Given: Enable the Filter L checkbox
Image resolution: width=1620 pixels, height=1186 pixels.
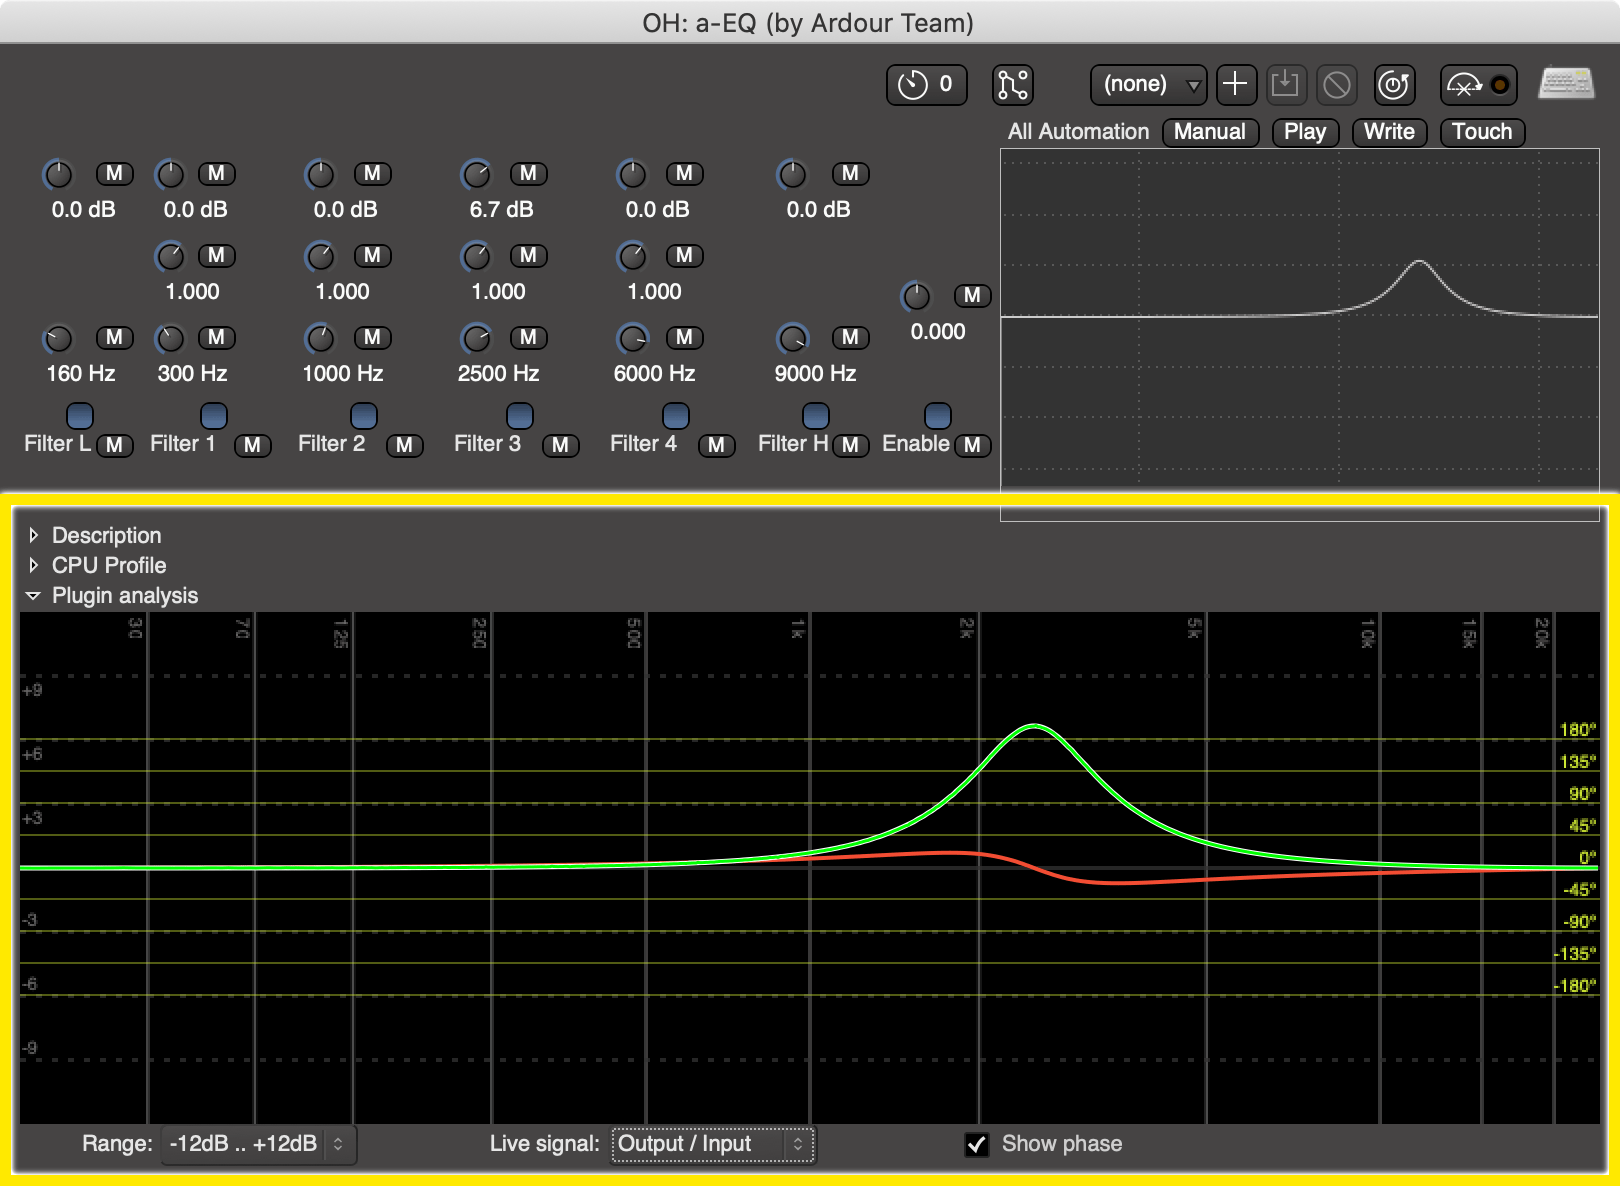Looking at the screenshot, I should pos(80,416).
